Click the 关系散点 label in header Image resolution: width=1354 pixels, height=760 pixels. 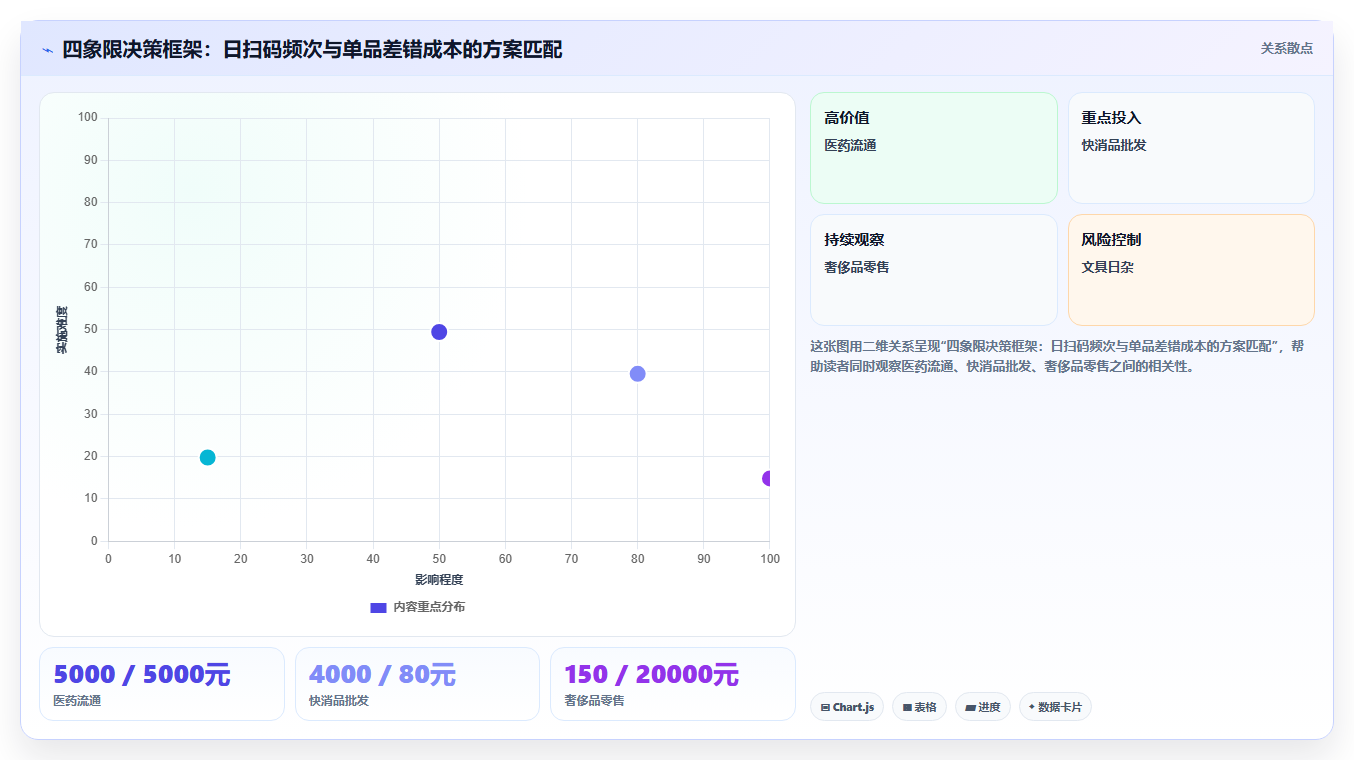tap(1286, 48)
